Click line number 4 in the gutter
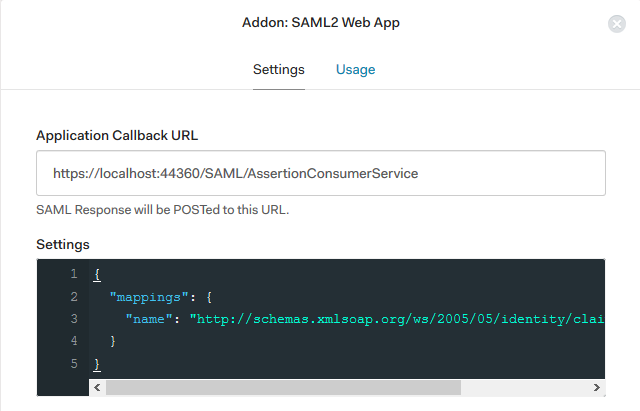Screen dimensions: 640x411 [x=73, y=342]
